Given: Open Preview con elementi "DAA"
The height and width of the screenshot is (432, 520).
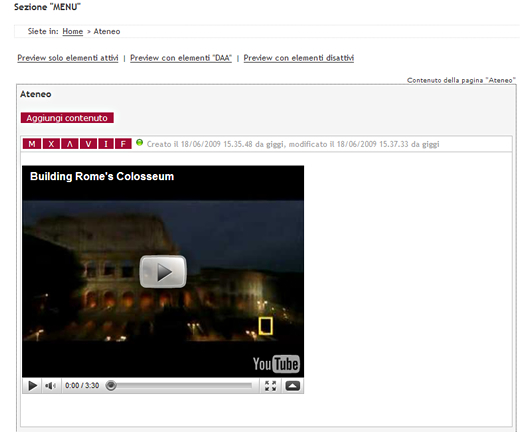Looking at the screenshot, I should [181, 58].
